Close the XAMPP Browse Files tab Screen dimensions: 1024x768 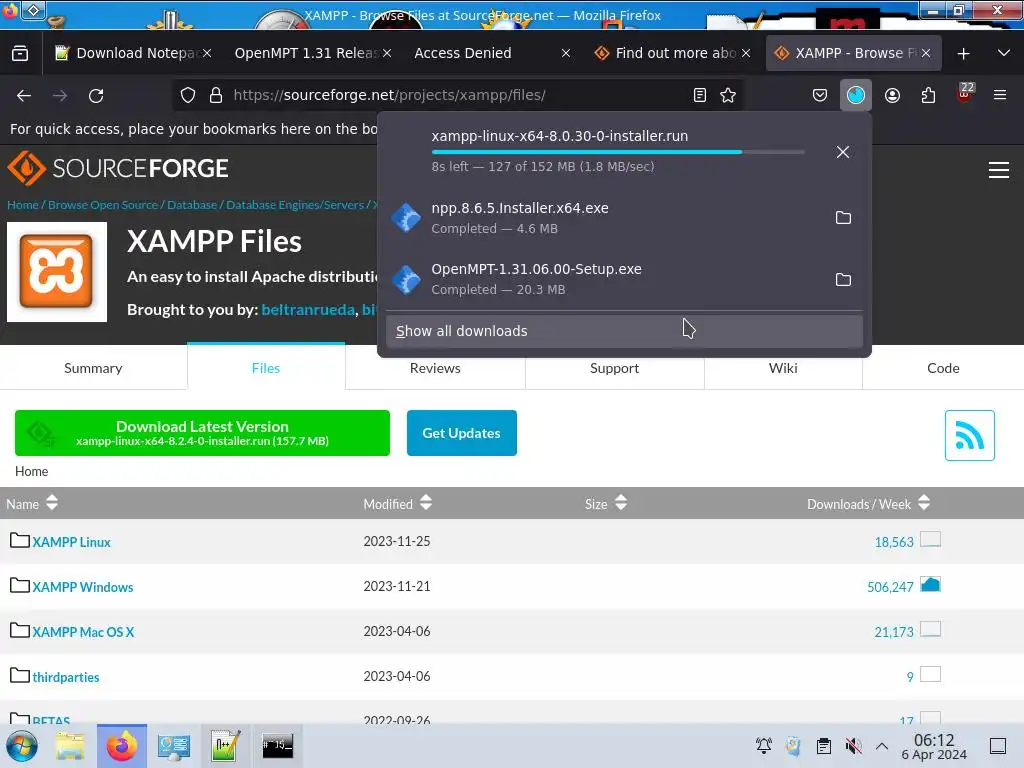[925, 53]
